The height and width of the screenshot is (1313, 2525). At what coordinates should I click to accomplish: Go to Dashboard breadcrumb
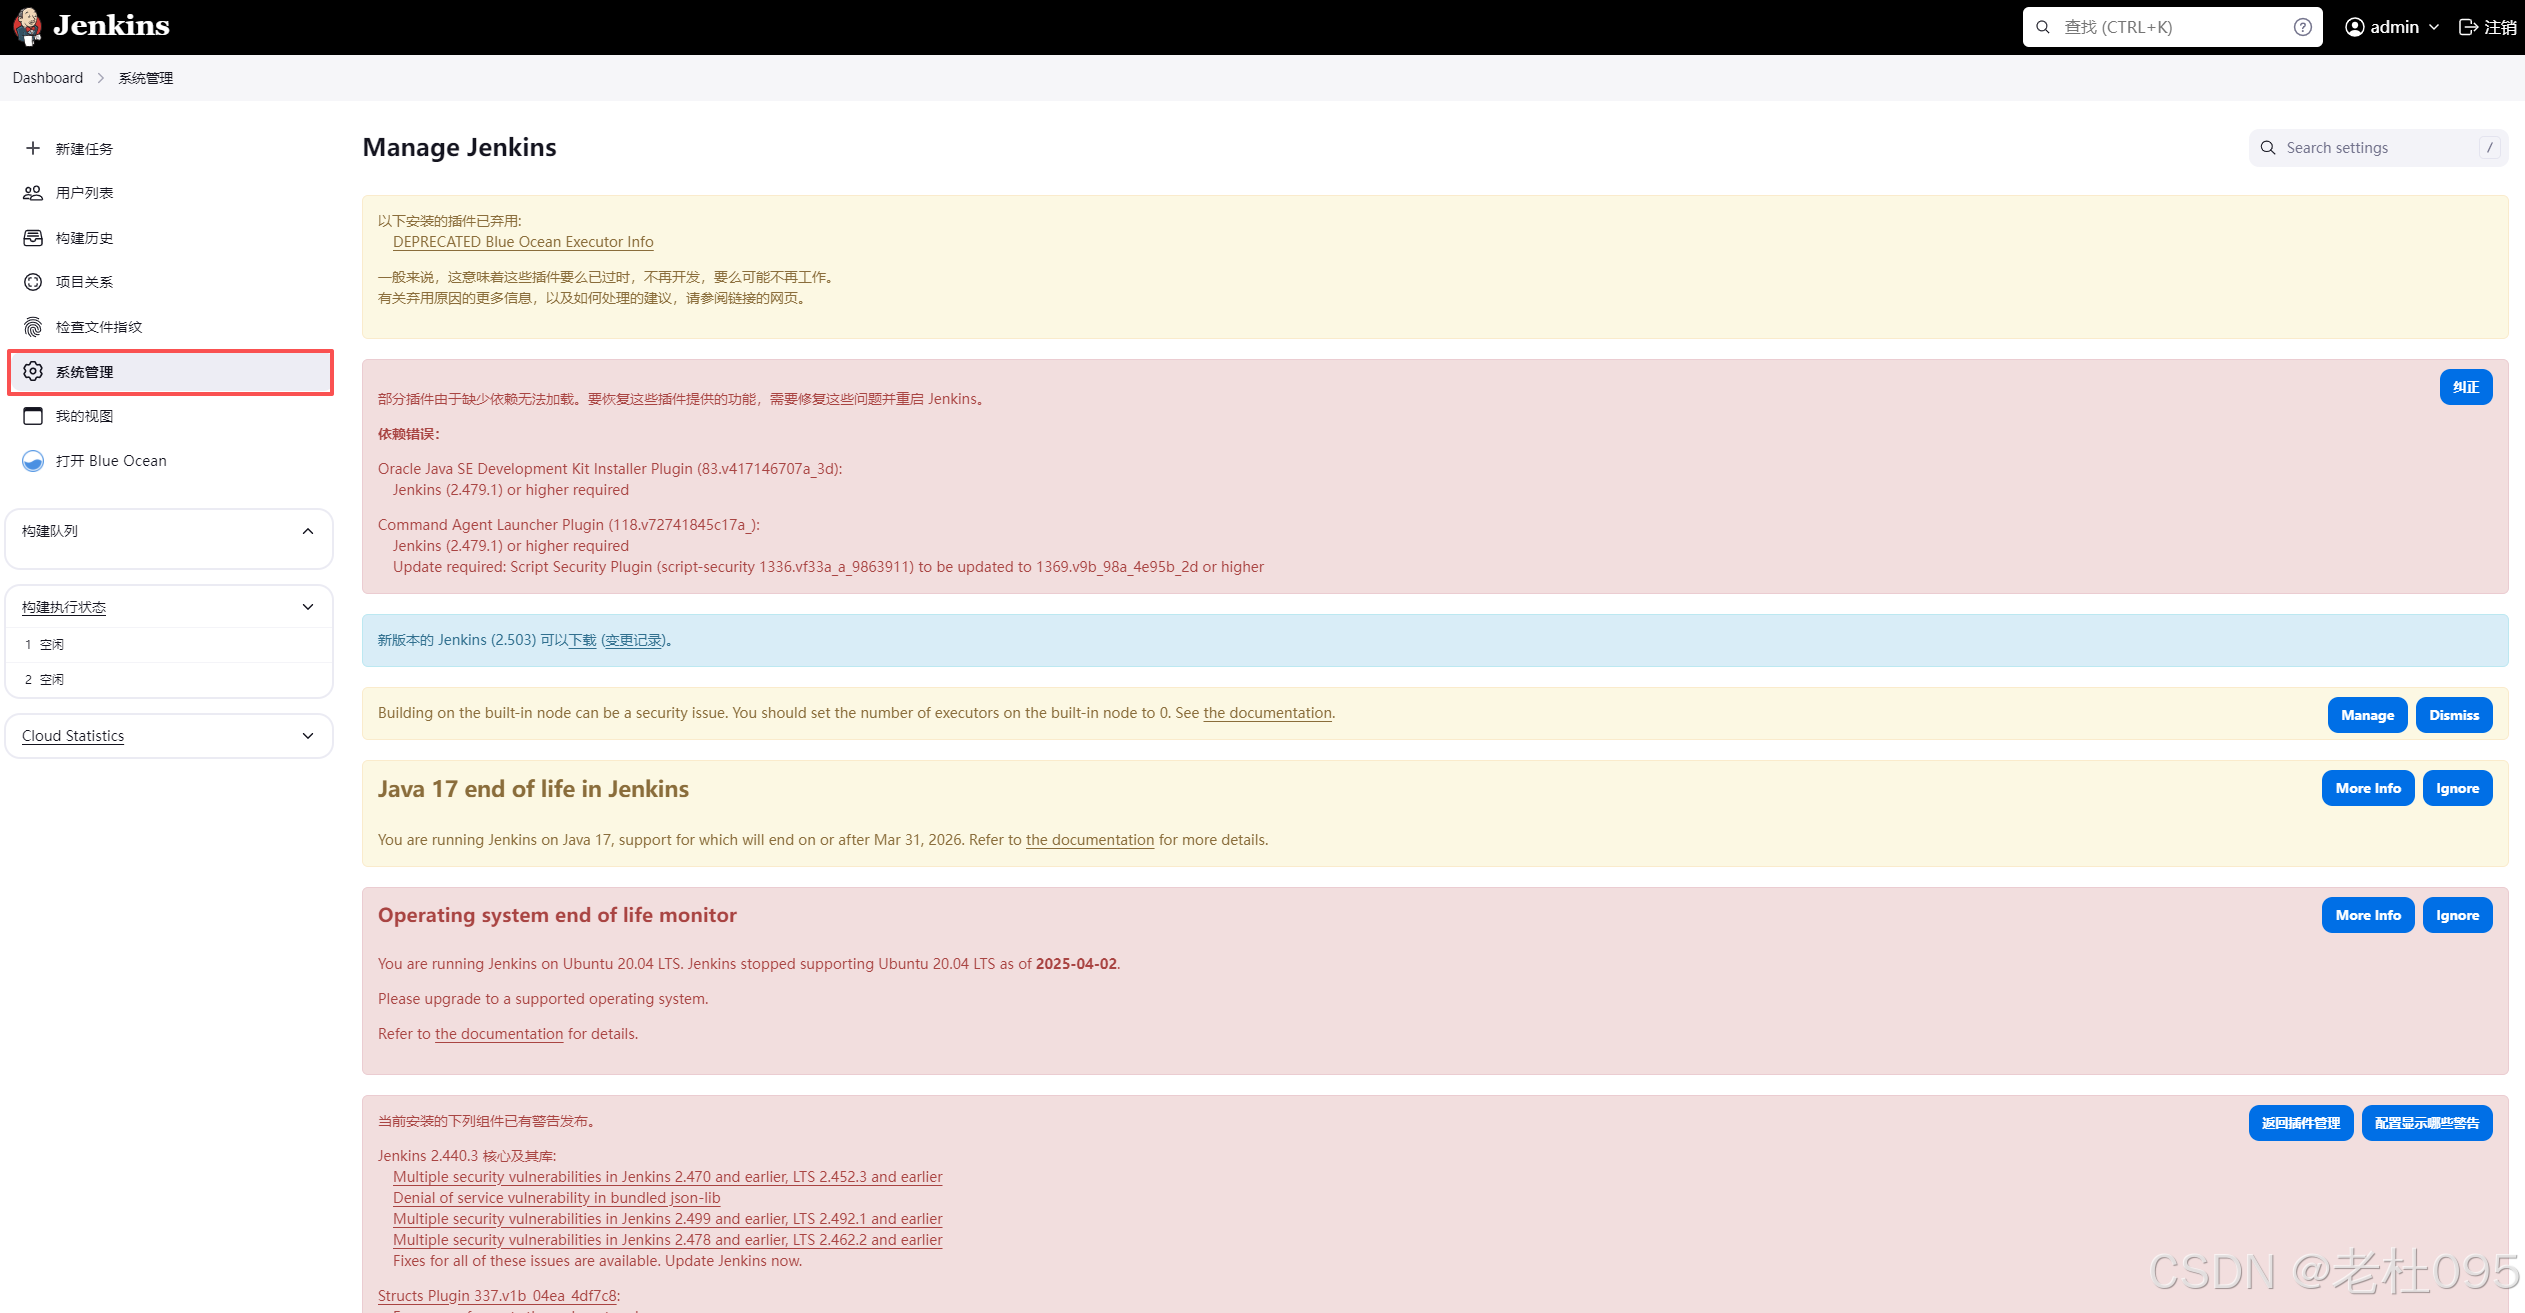click(x=48, y=78)
